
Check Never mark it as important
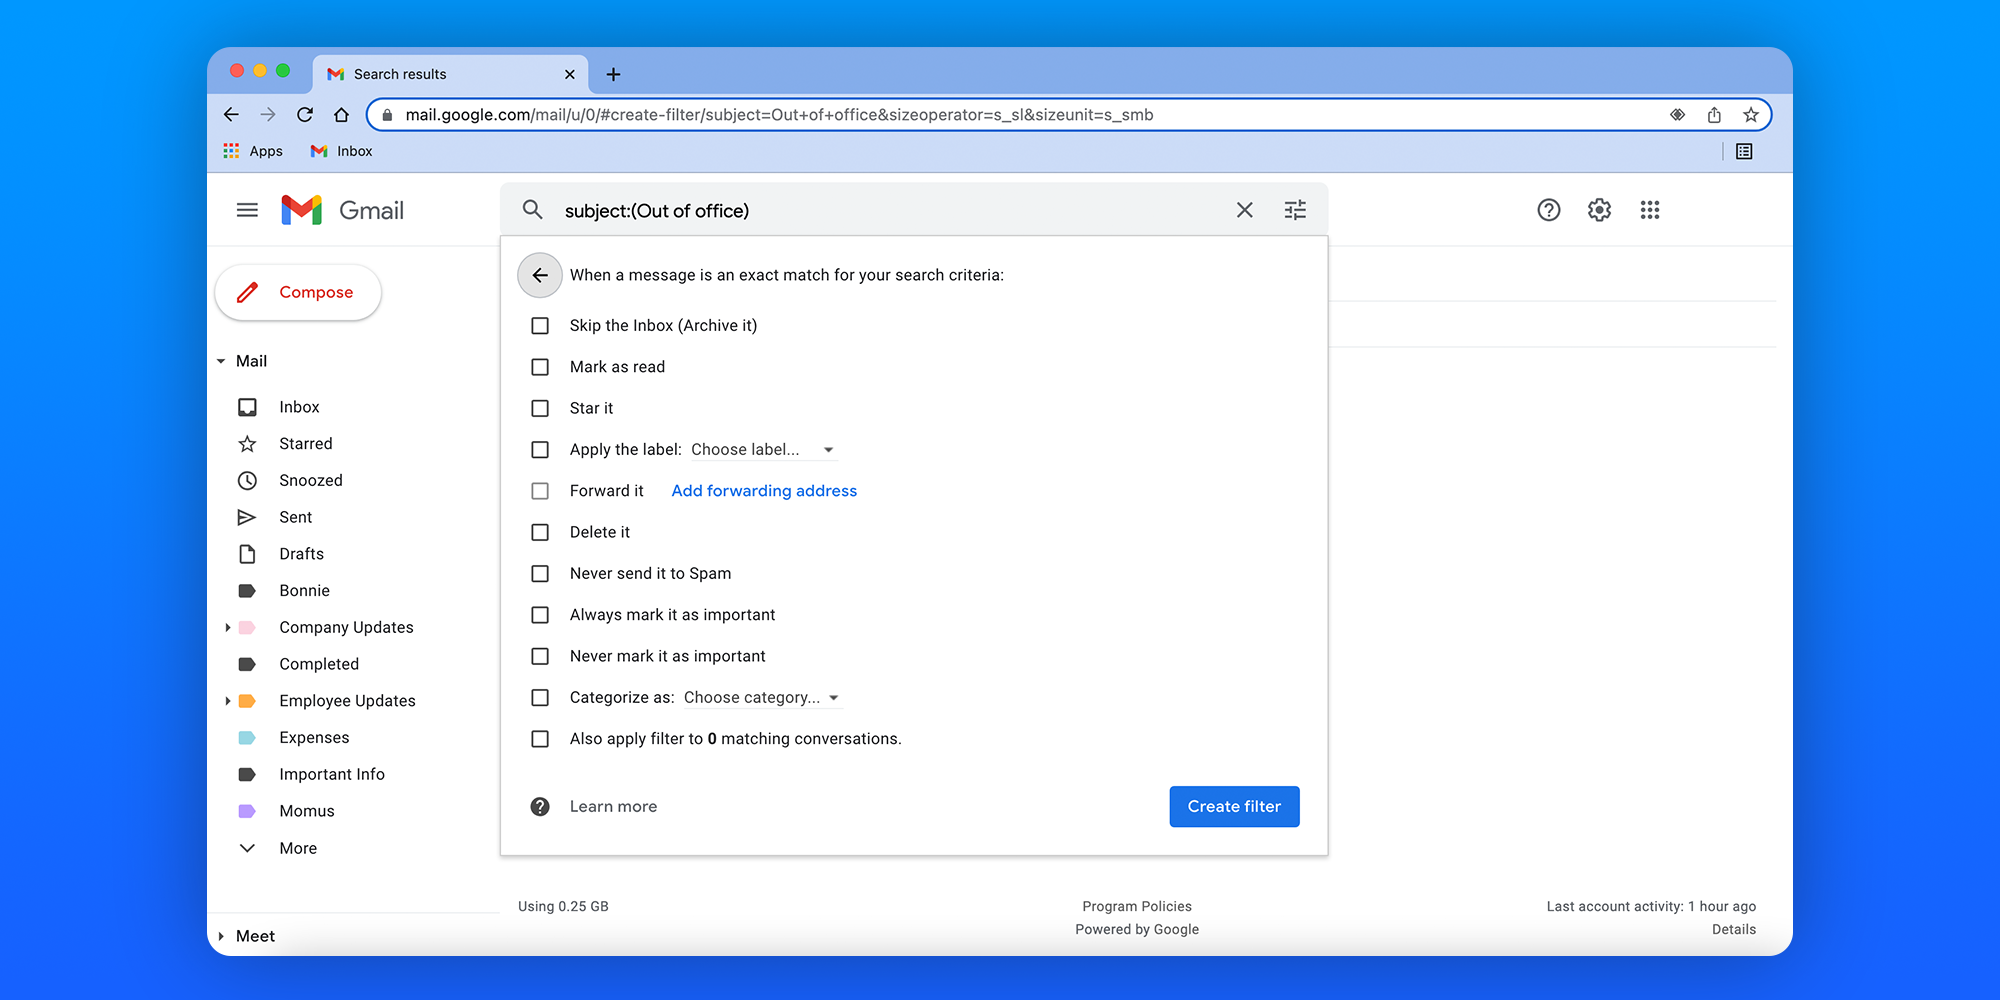540,656
